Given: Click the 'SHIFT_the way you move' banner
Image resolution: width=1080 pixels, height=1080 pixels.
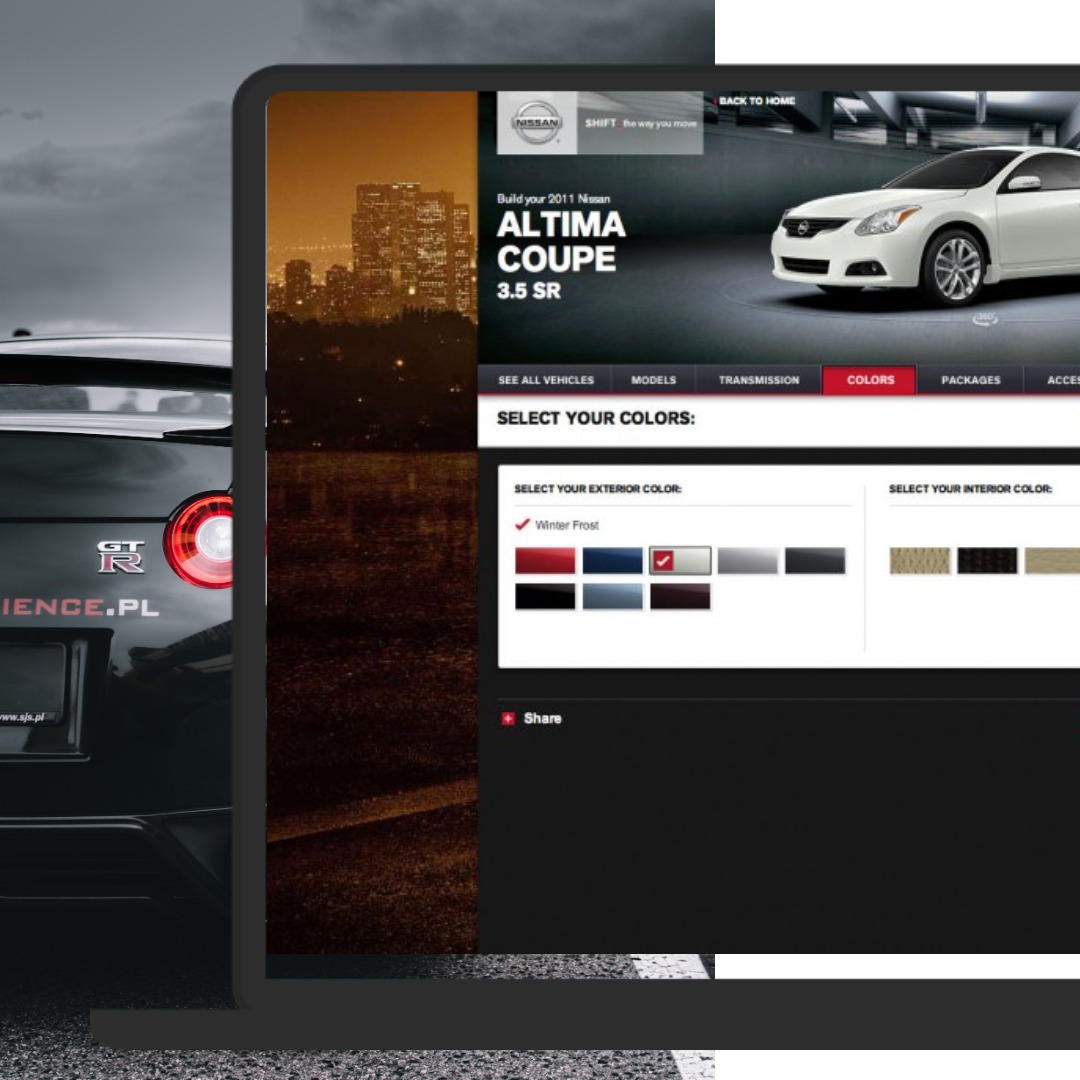Looking at the screenshot, I should pos(640,123).
